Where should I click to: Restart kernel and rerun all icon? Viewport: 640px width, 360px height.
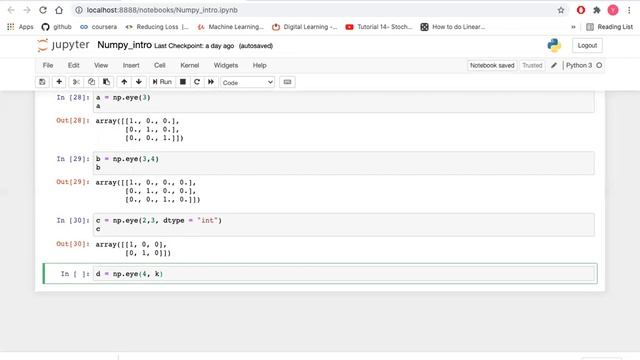tap(211, 82)
